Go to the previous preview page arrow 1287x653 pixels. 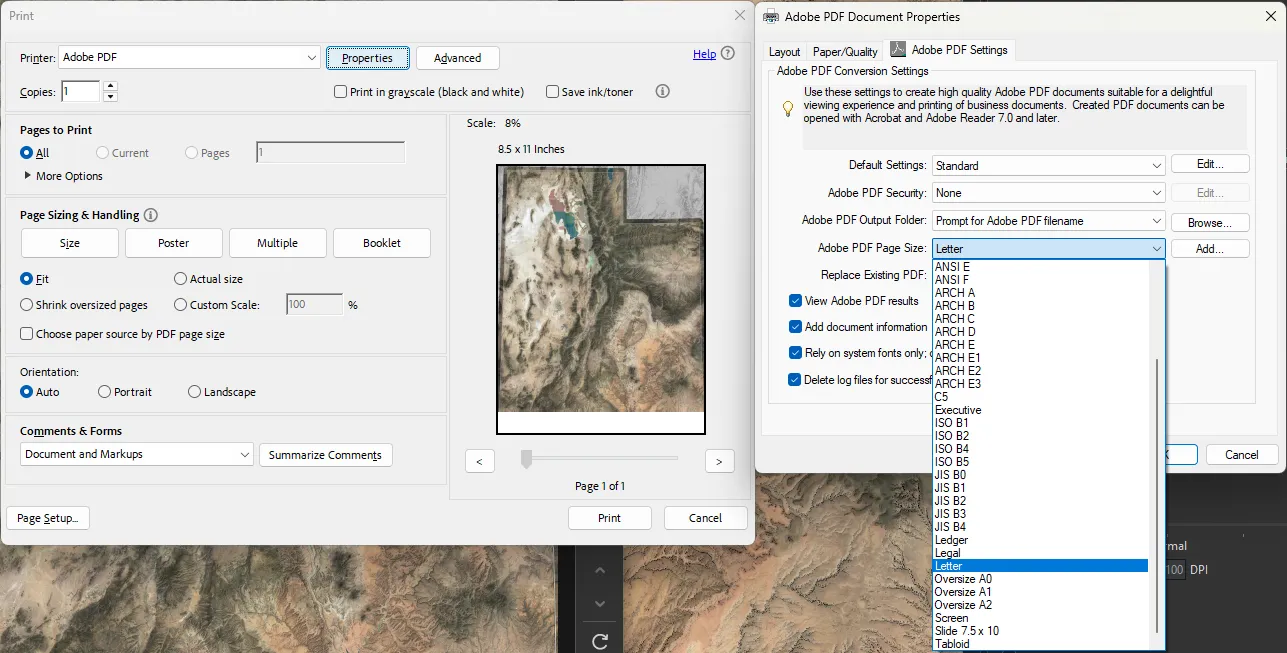(x=480, y=461)
